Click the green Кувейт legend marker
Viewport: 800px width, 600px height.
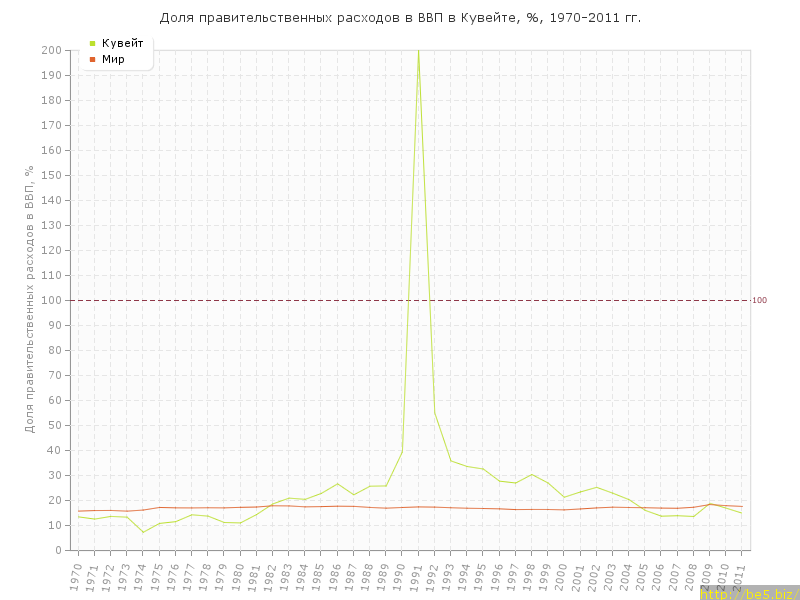(x=92, y=43)
